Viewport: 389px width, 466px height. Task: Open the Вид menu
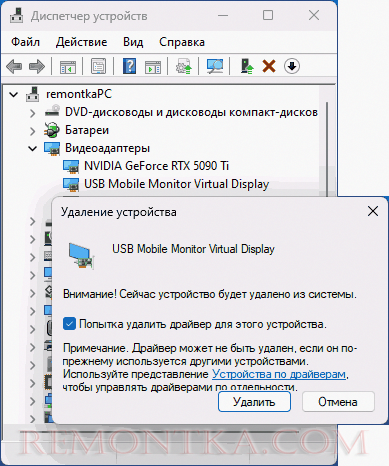133,42
